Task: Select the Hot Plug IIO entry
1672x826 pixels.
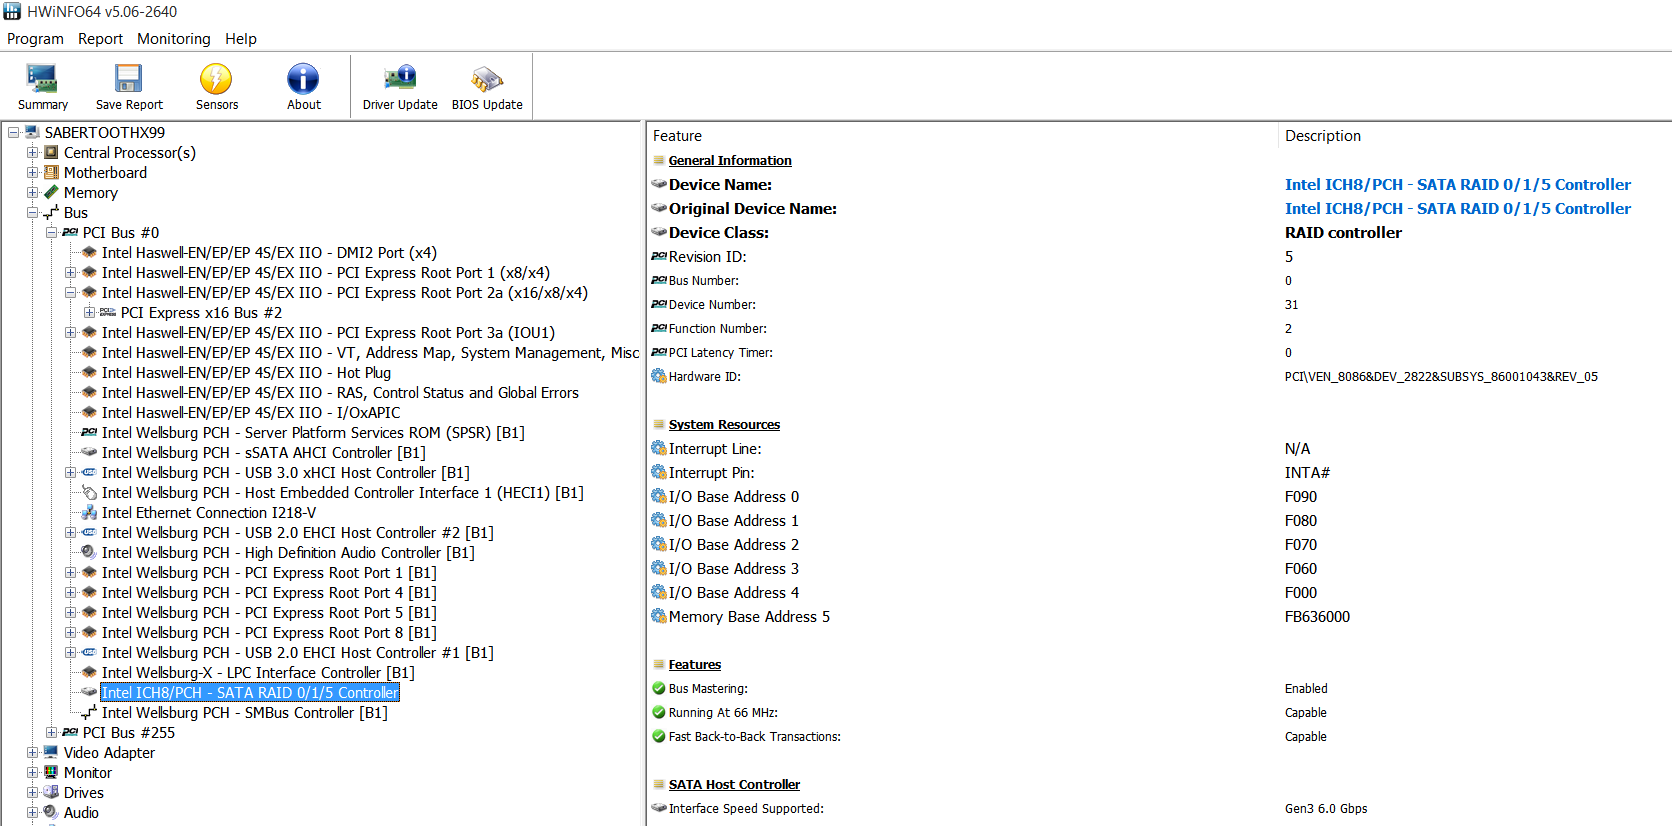Action: [246, 373]
